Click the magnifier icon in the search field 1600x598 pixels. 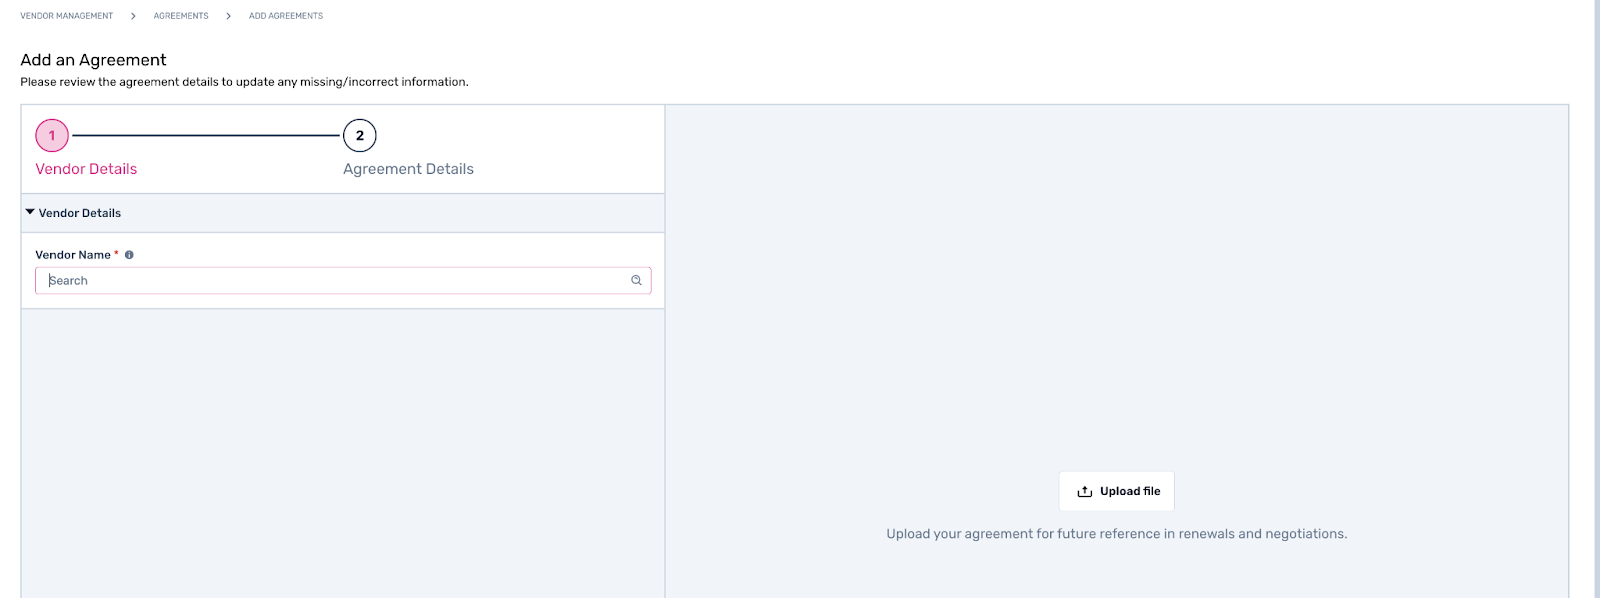coord(636,281)
